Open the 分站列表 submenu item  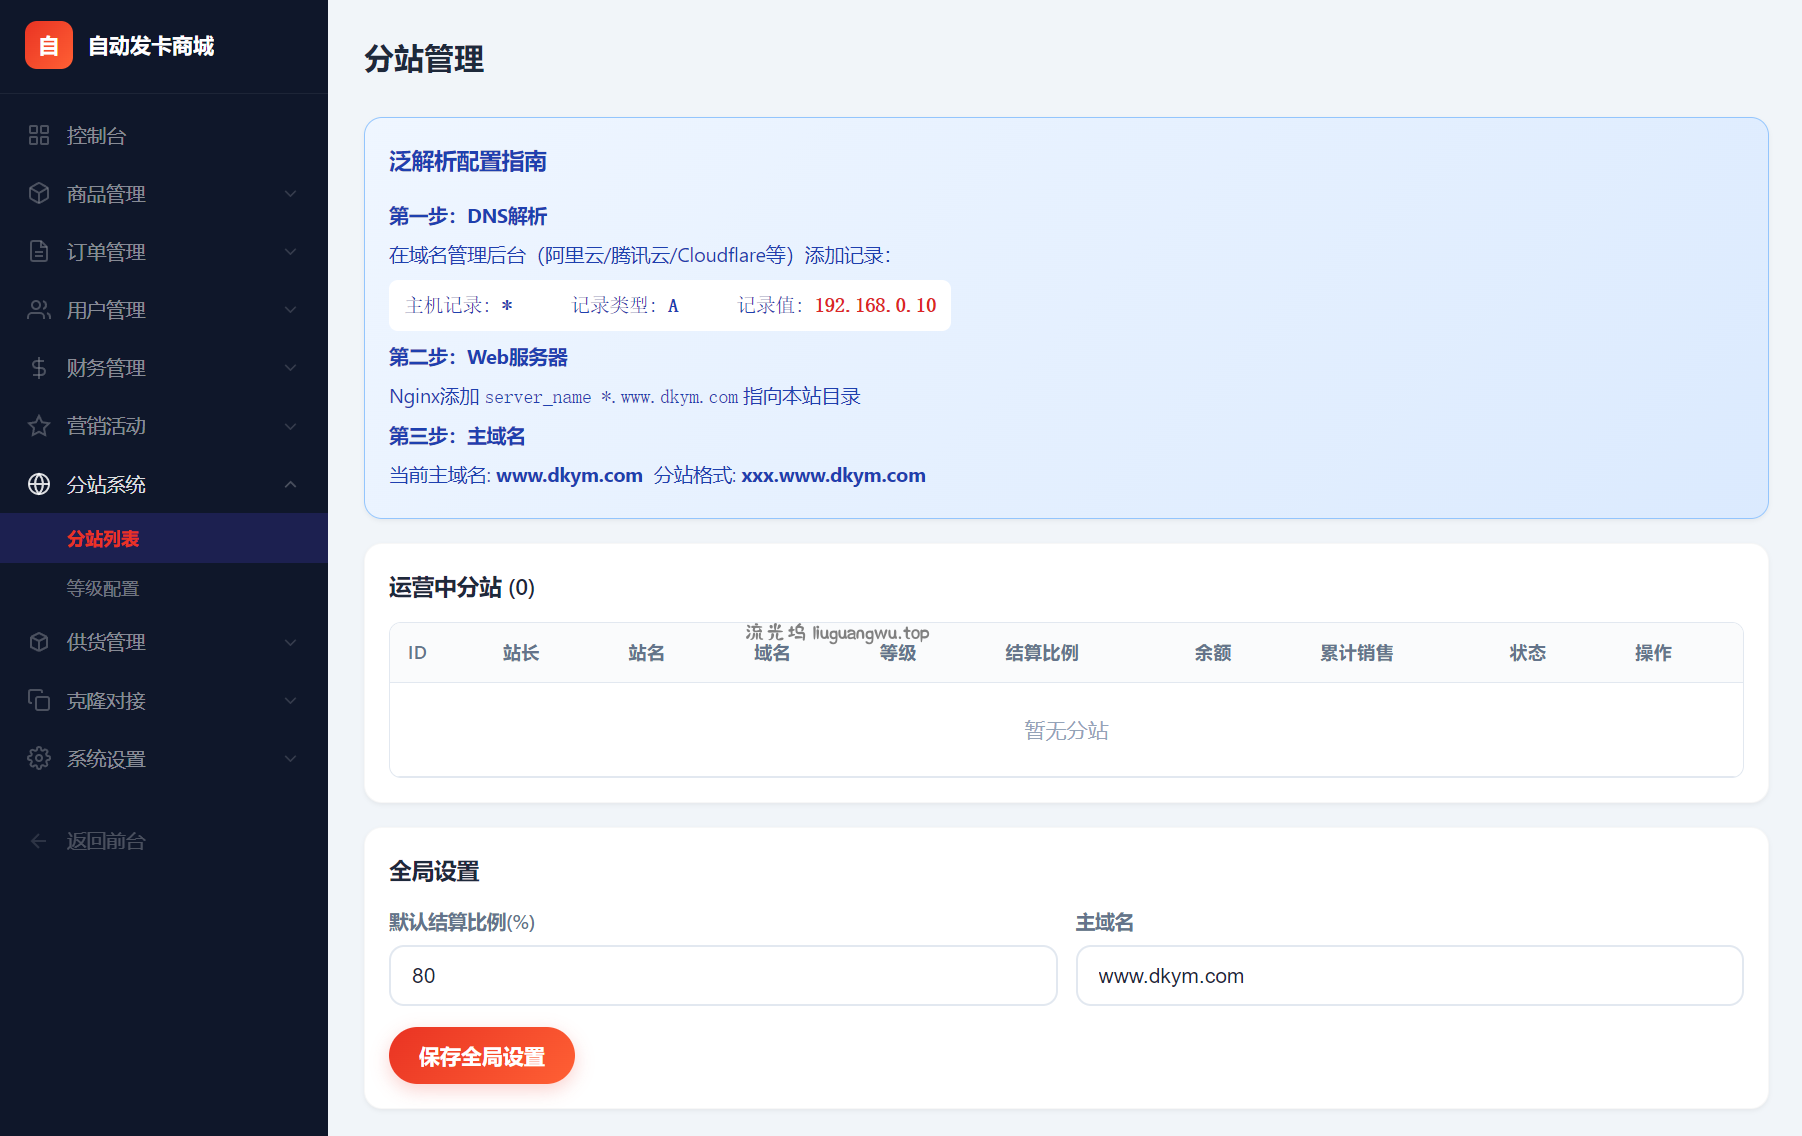103,539
